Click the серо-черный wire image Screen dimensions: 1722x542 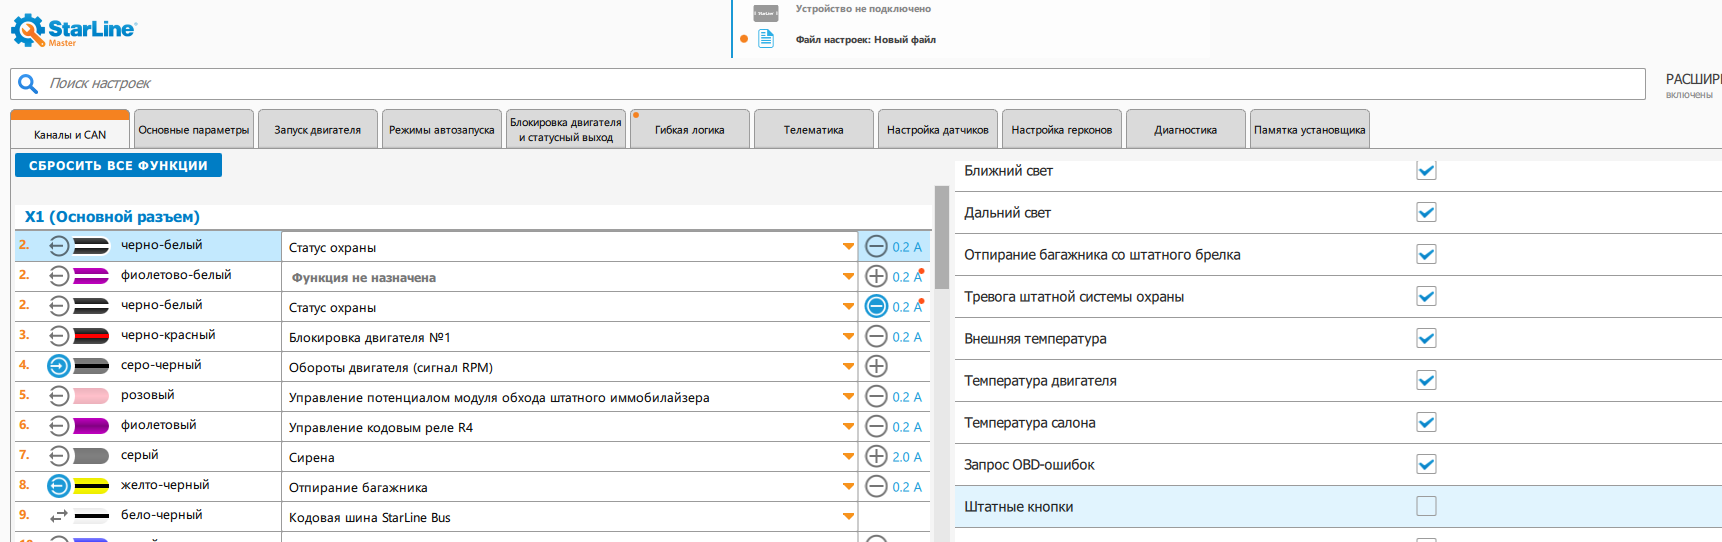[x=91, y=366]
